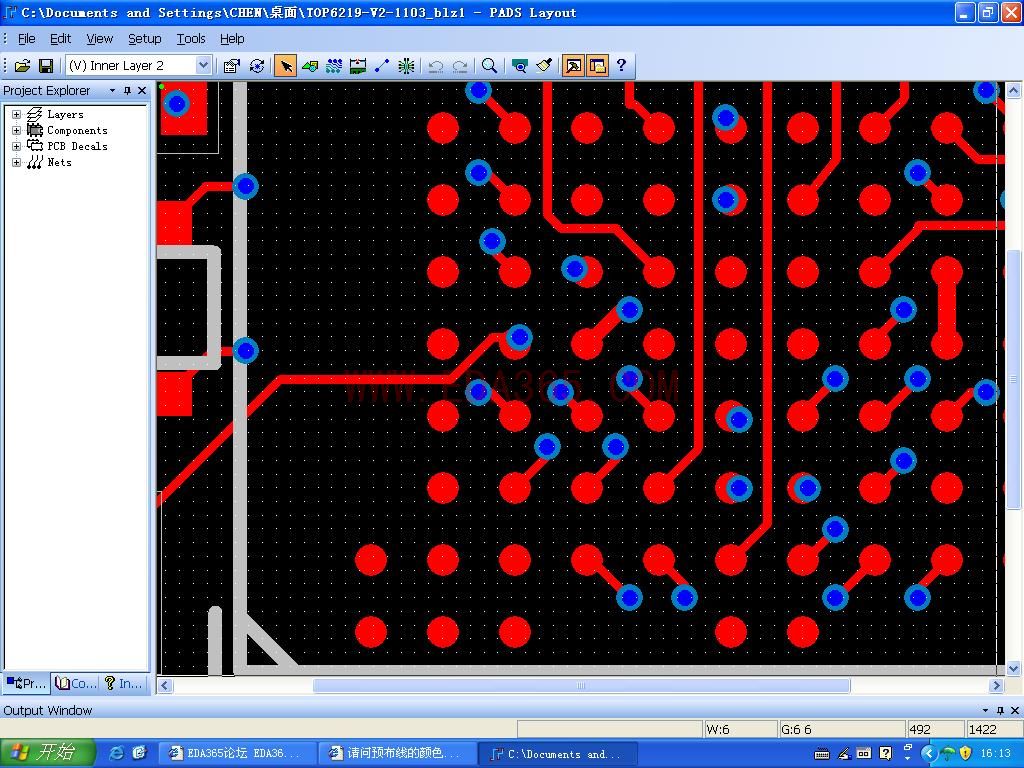
Task: Open the ECO toolbar icon
Action: tap(382, 66)
